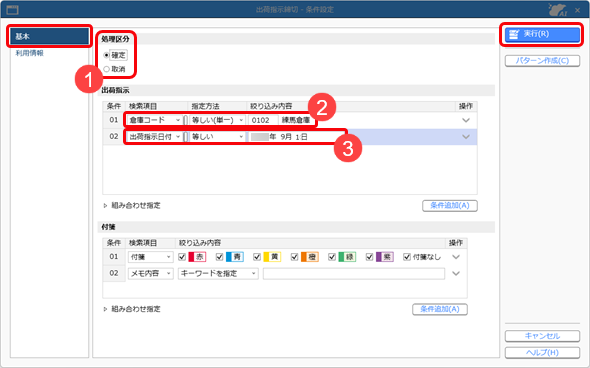Viewport: 590px width, 368px height.
Task: Click the 0102 warehouse code field
Action: (263, 120)
